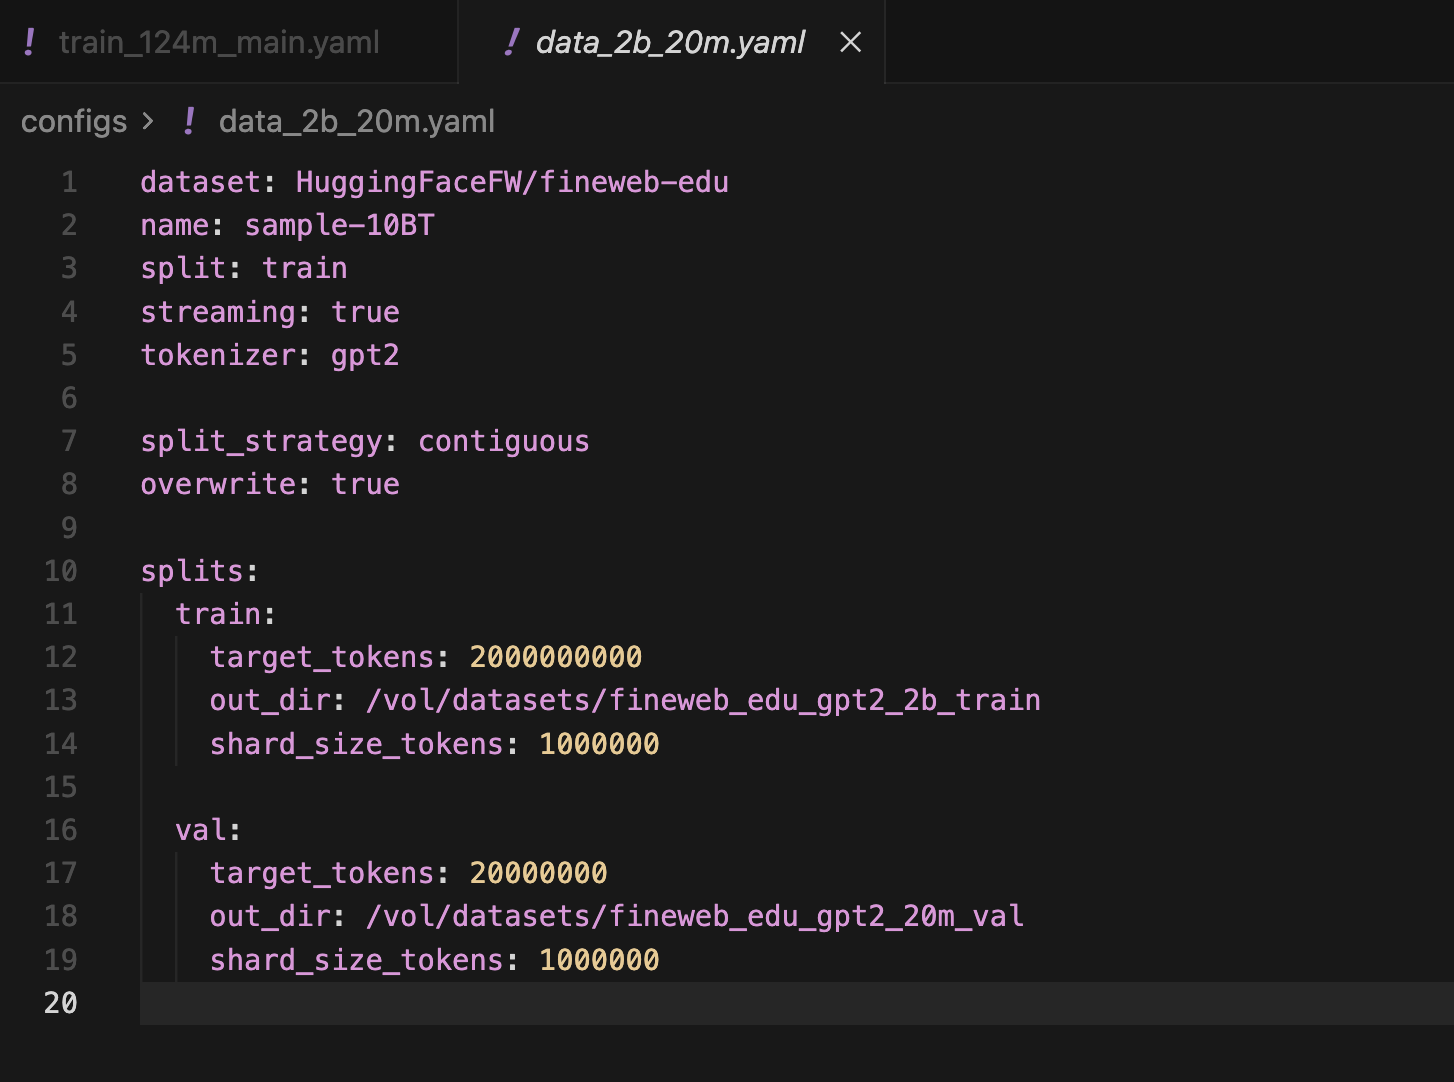Click the 'target_tokens' key on line 12
Image resolution: width=1454 pixels, height=1082 pixels.
(322, 657)
